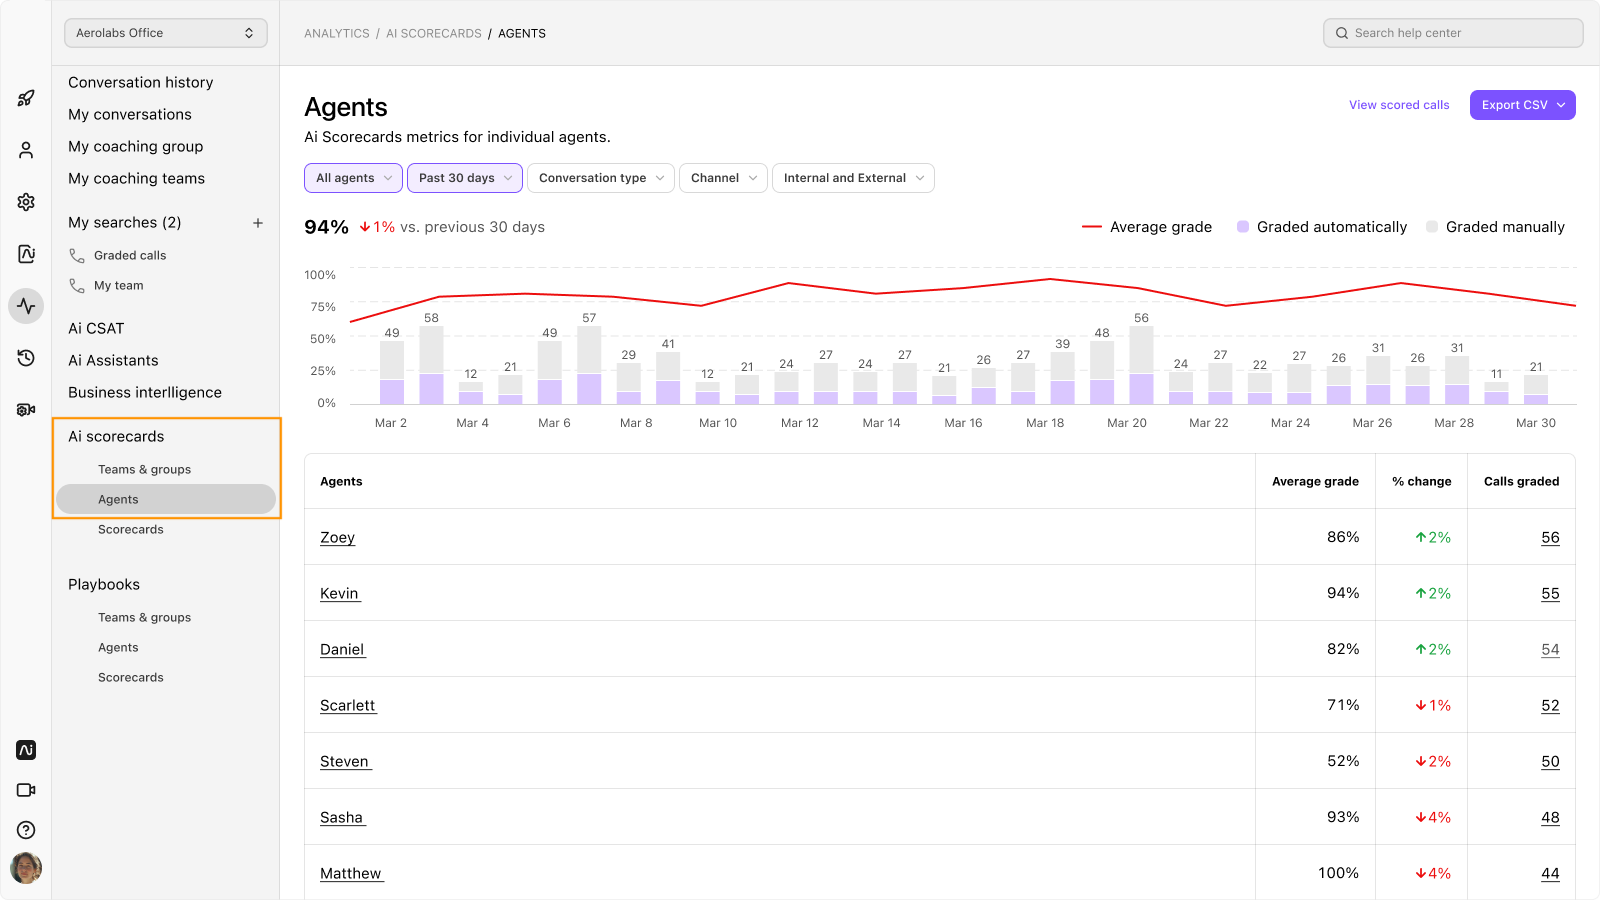
Task: Open the Scarlett agent link
Action: click(348, 706)
